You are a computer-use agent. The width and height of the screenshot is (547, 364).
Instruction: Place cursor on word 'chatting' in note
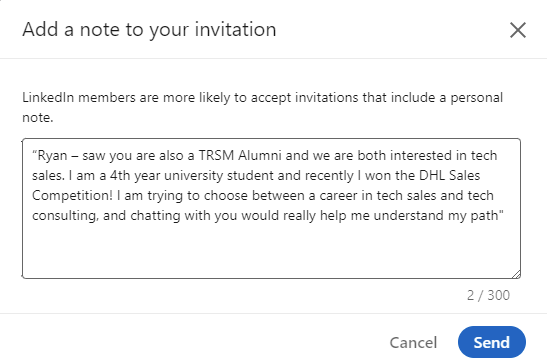[x=155, y=216]
